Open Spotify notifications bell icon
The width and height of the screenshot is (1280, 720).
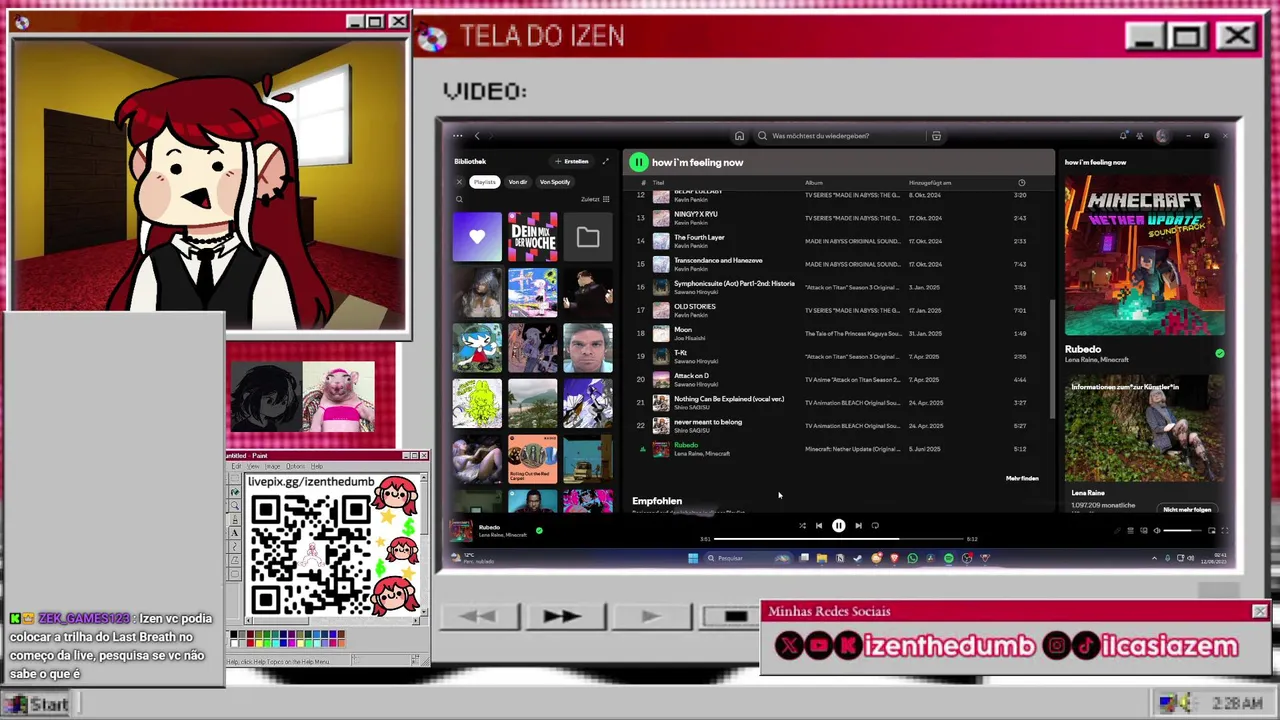1124,136
